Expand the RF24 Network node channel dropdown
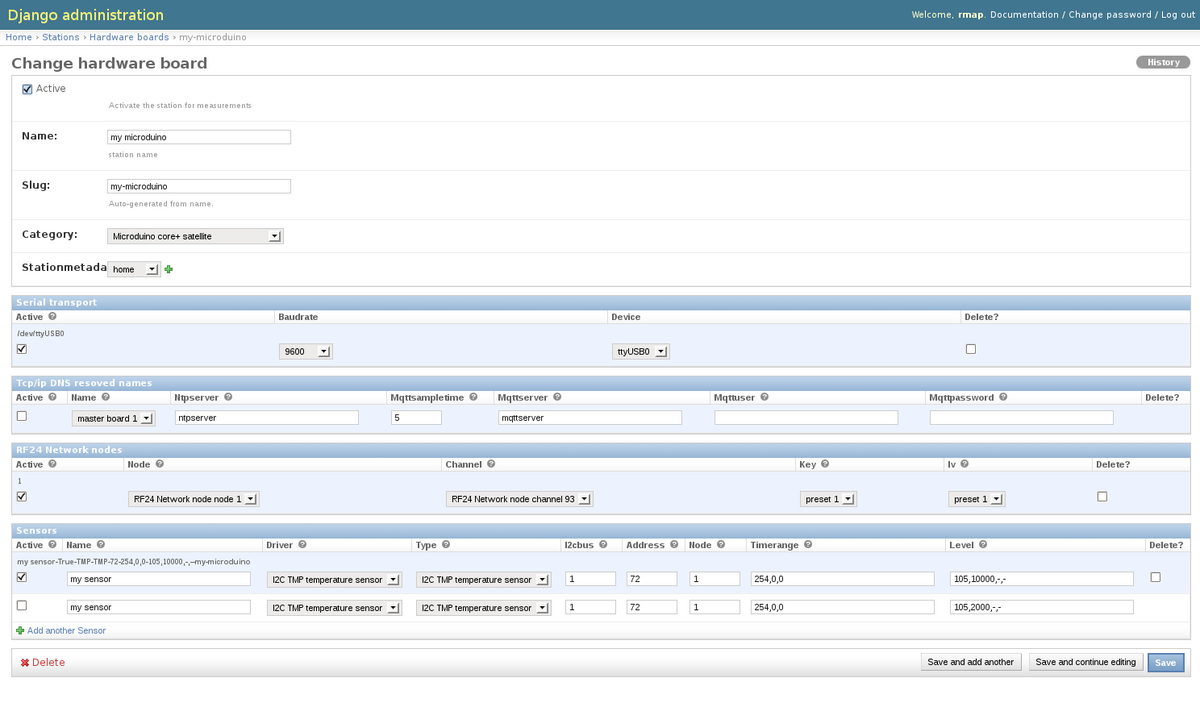 [519, 499]
